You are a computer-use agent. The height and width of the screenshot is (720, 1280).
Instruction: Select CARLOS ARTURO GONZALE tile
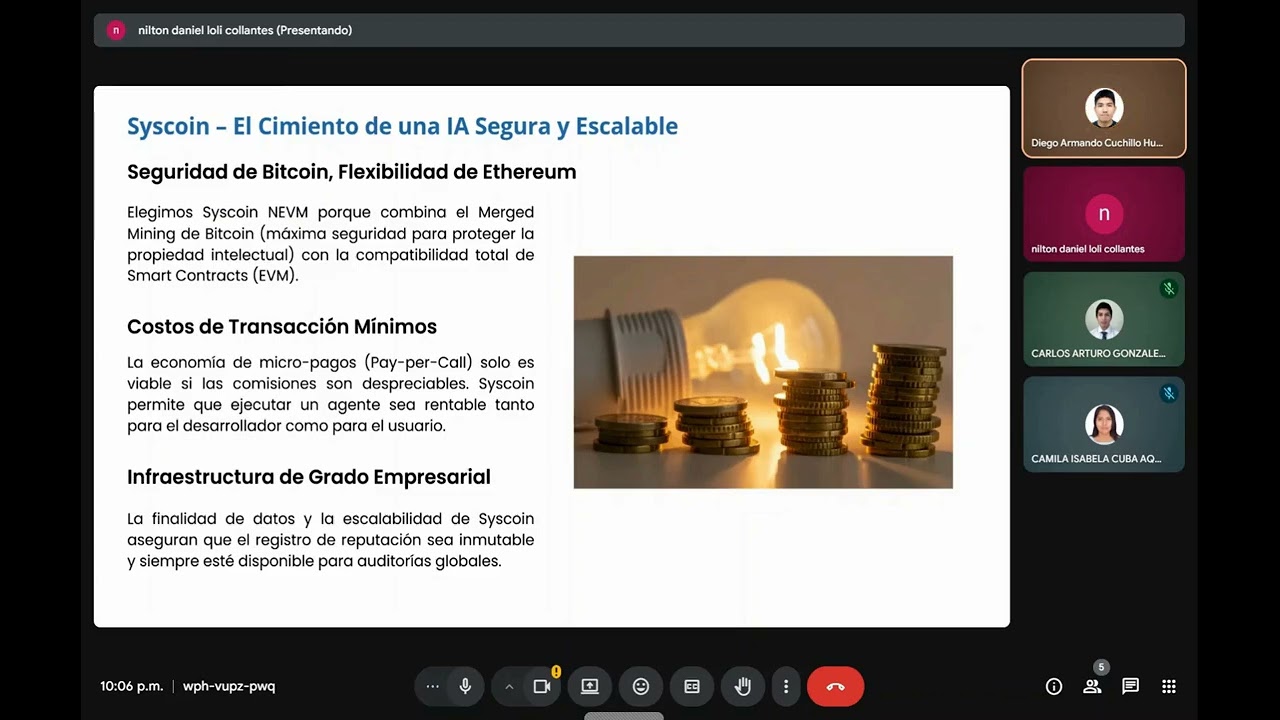[x=1104, y=319]
